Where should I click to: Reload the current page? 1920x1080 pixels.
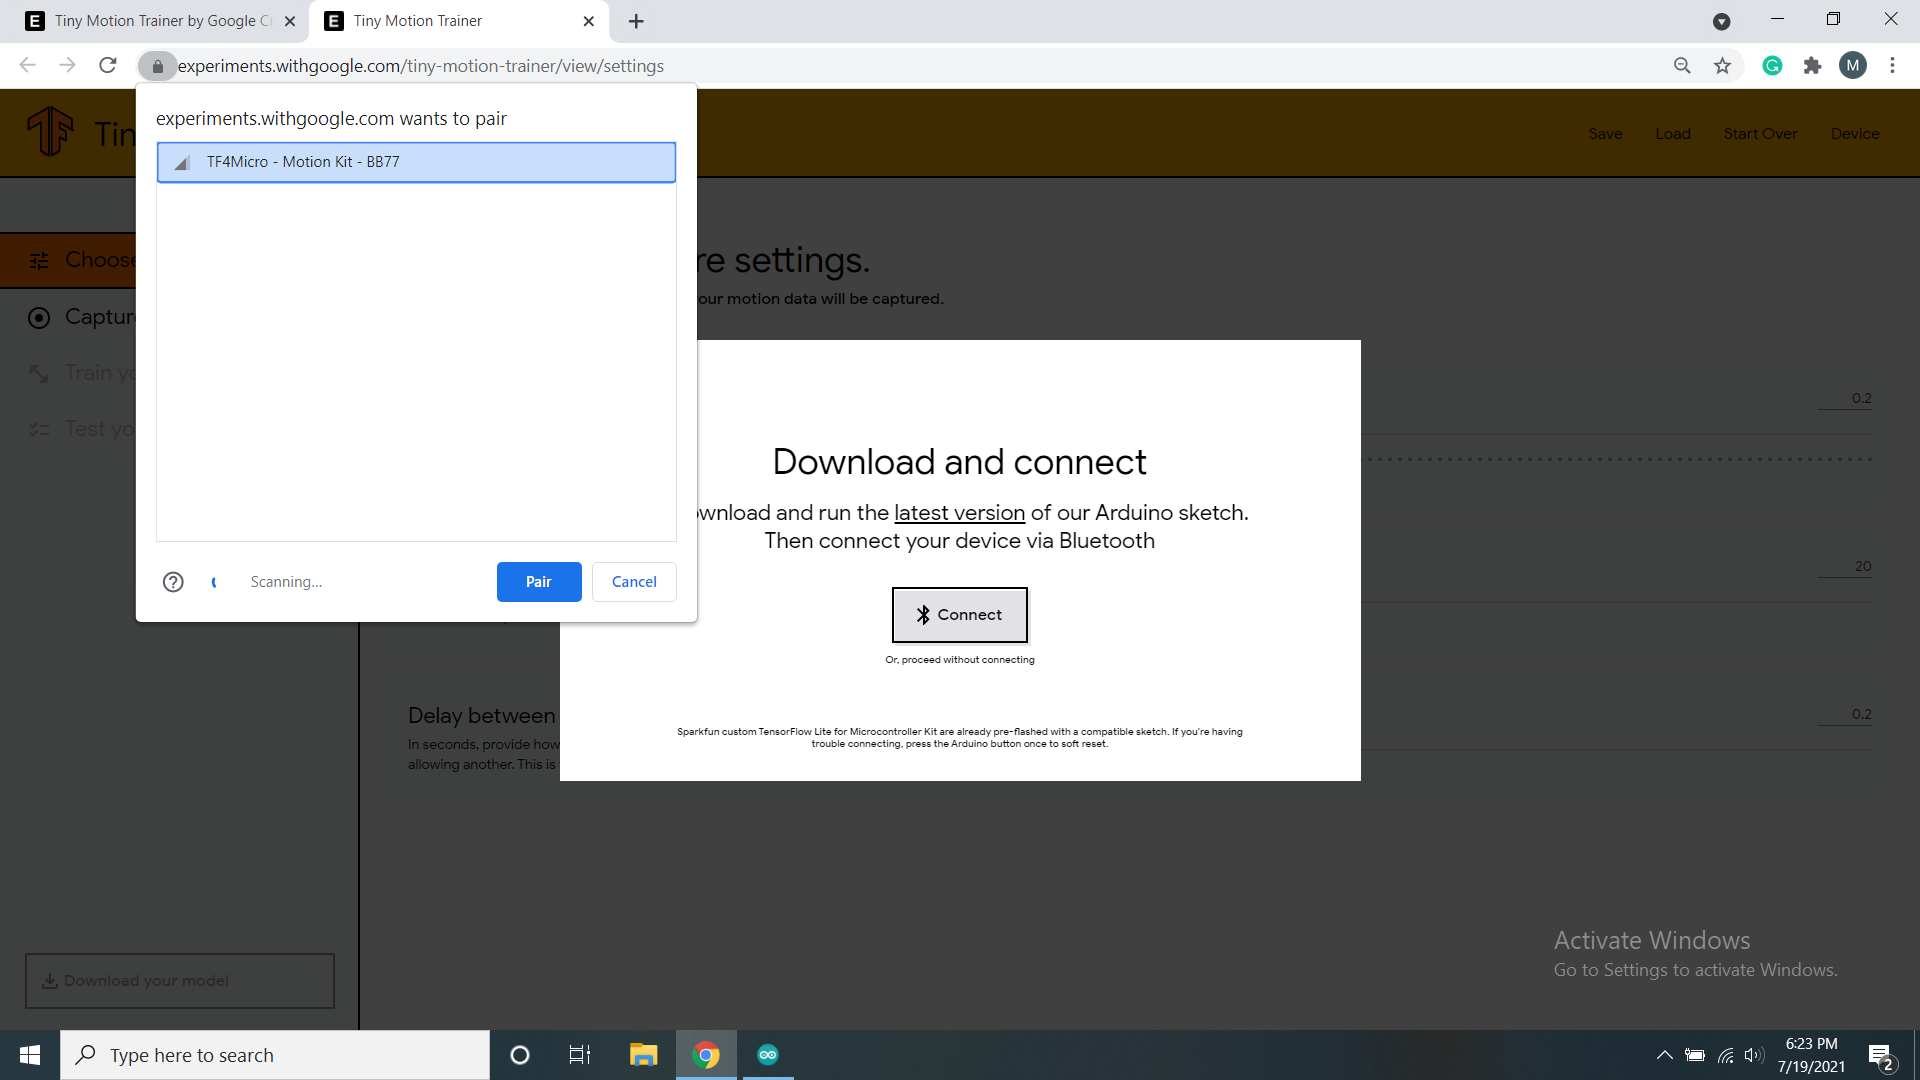[x=108, y=66]
